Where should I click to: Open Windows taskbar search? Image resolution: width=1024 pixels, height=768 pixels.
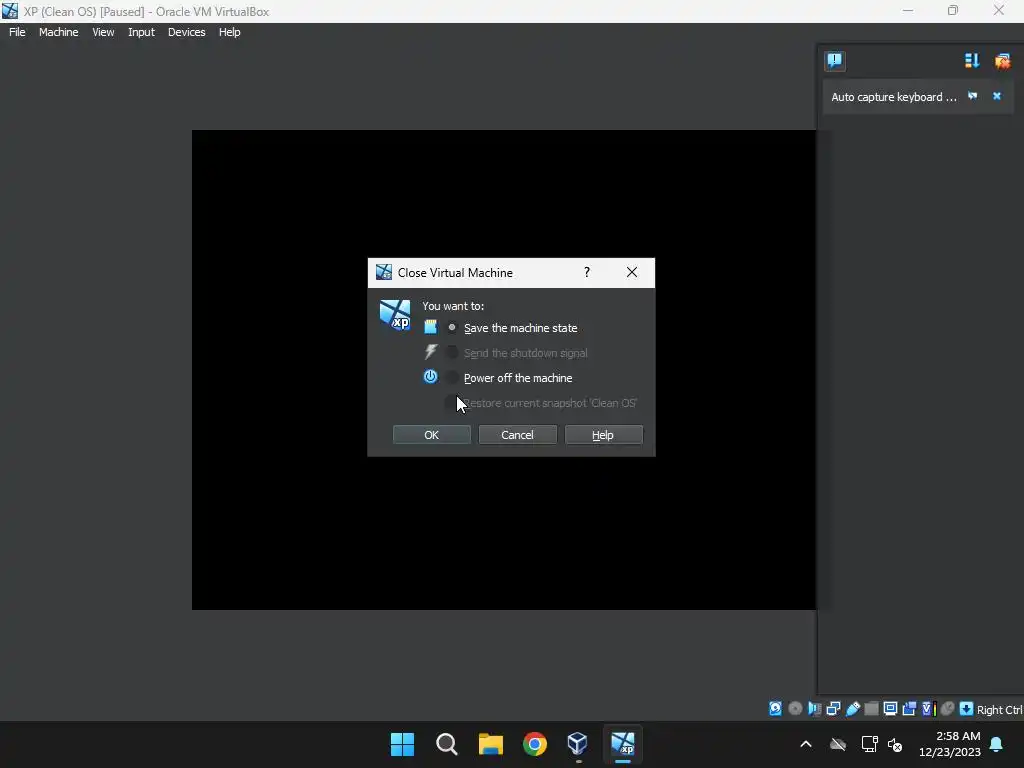coord(447,744)
